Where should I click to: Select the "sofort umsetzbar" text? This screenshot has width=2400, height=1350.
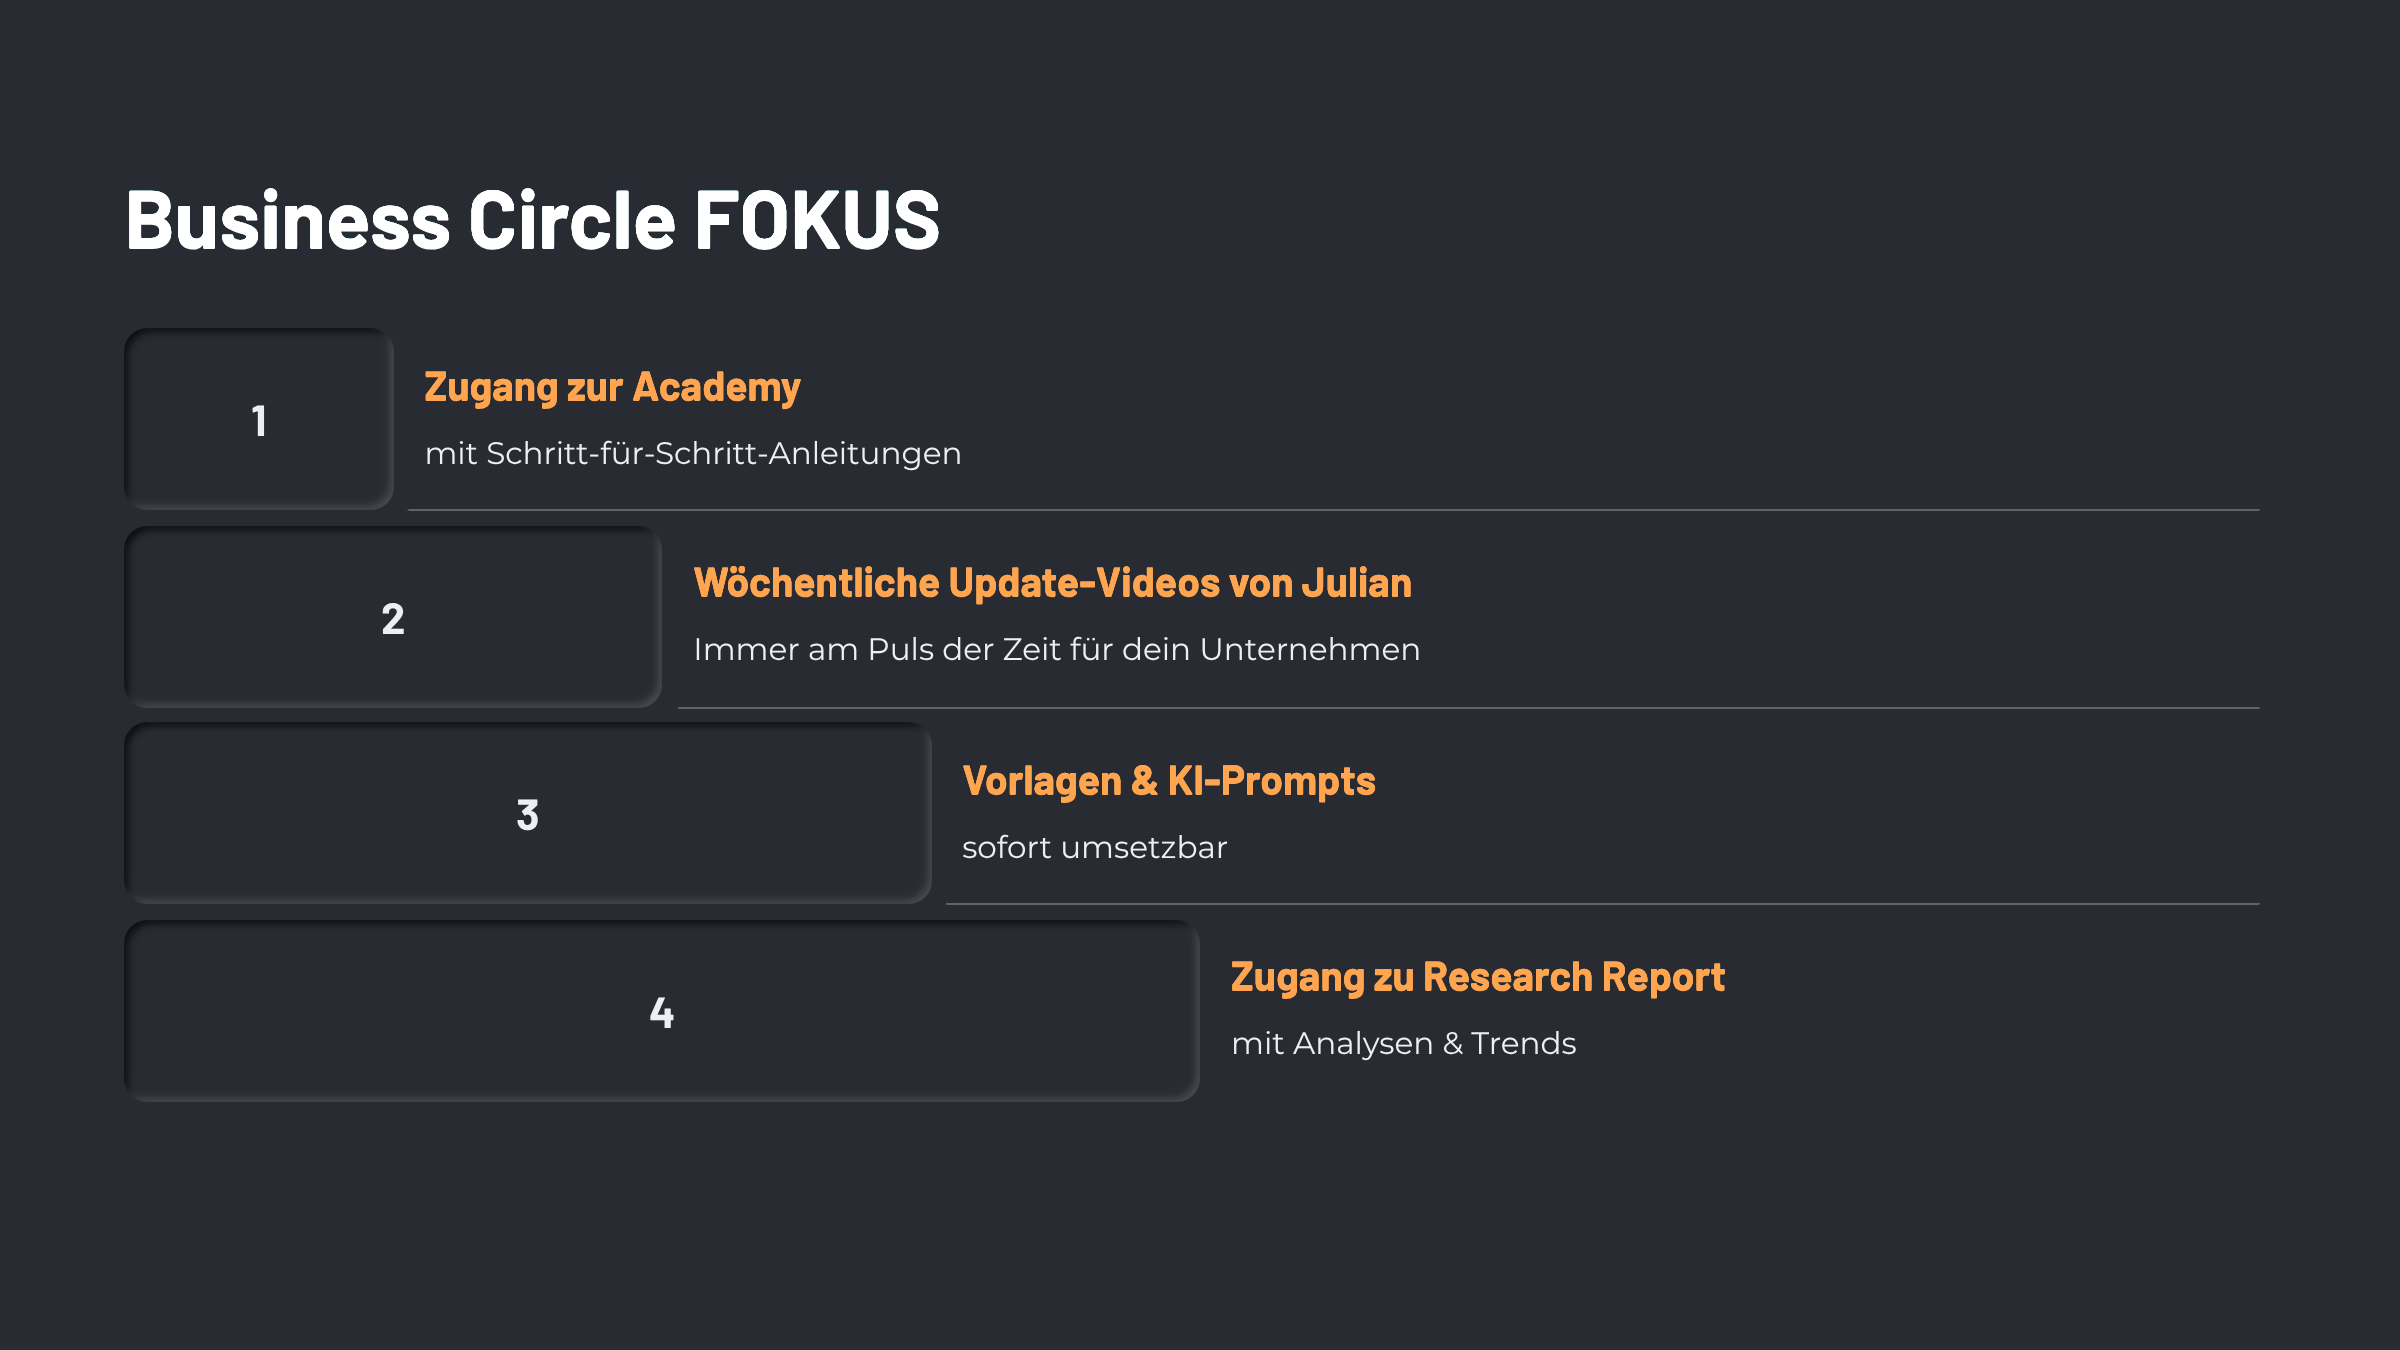point(1094,848)
